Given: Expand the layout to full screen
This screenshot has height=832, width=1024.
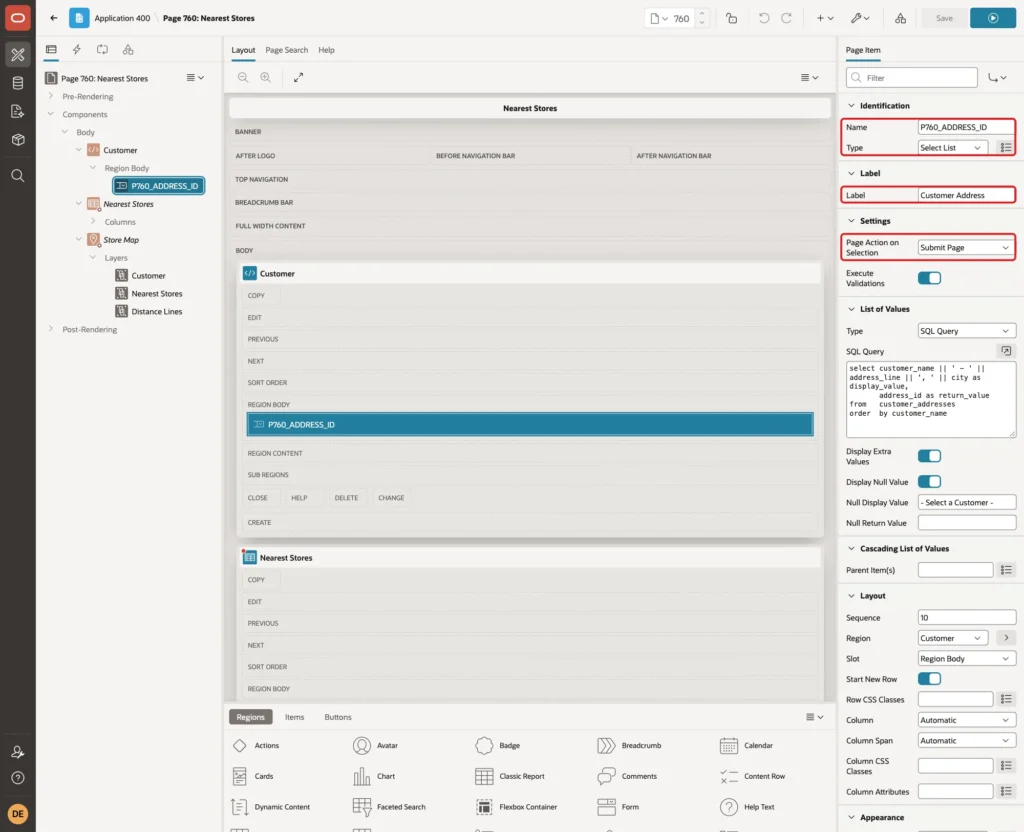Looking at the screenshot, I should tap(298, 77).
